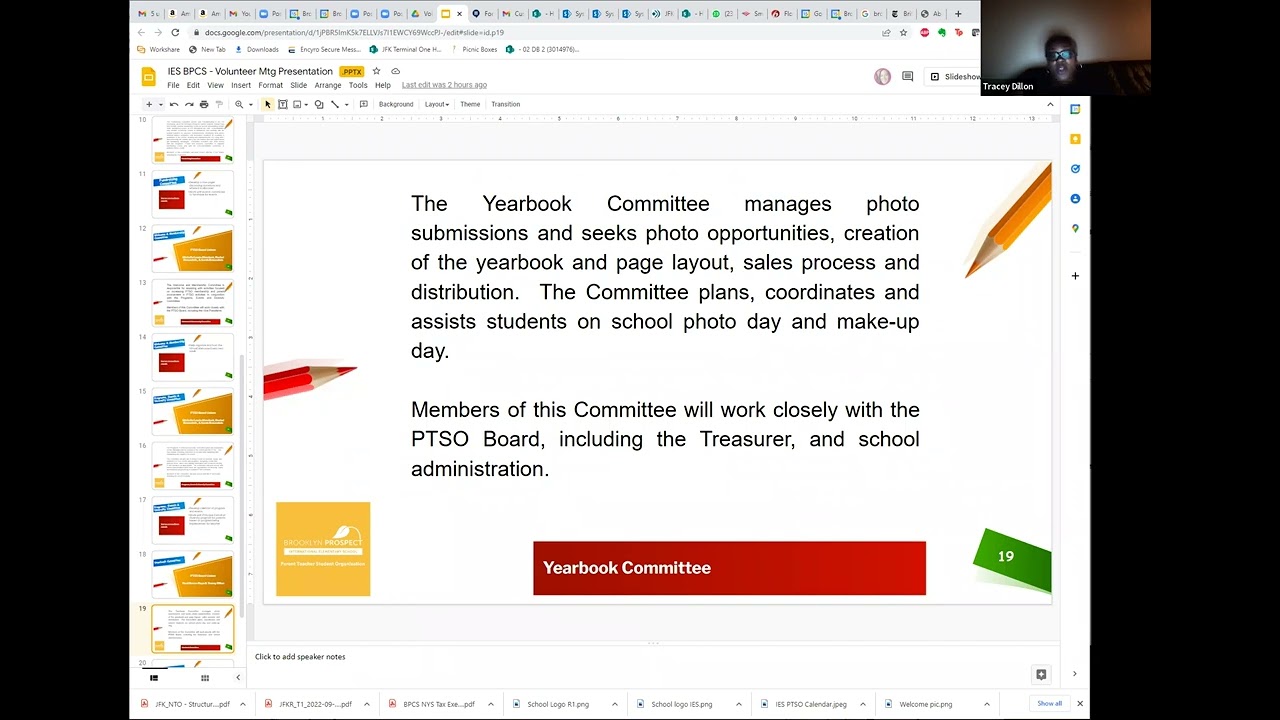Expand the side panel chevron
Screen dimensions: 1280x720
[1075, 674]
